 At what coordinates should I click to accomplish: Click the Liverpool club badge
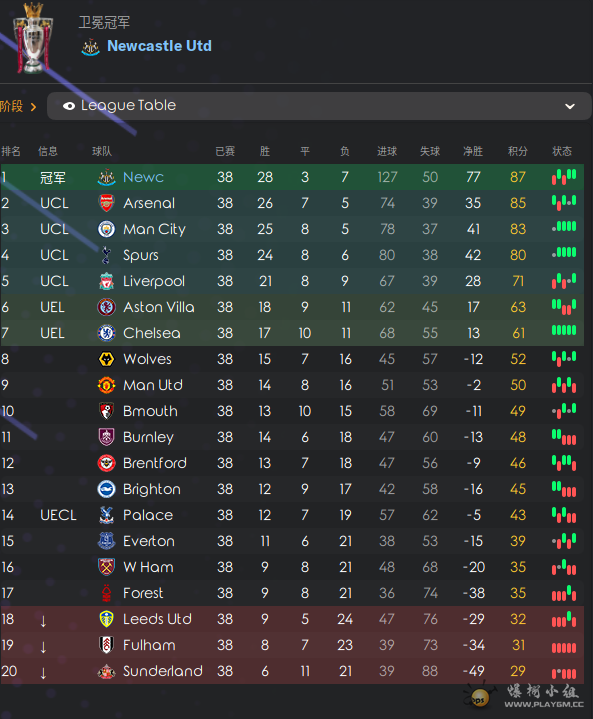[x=106, y=281]
